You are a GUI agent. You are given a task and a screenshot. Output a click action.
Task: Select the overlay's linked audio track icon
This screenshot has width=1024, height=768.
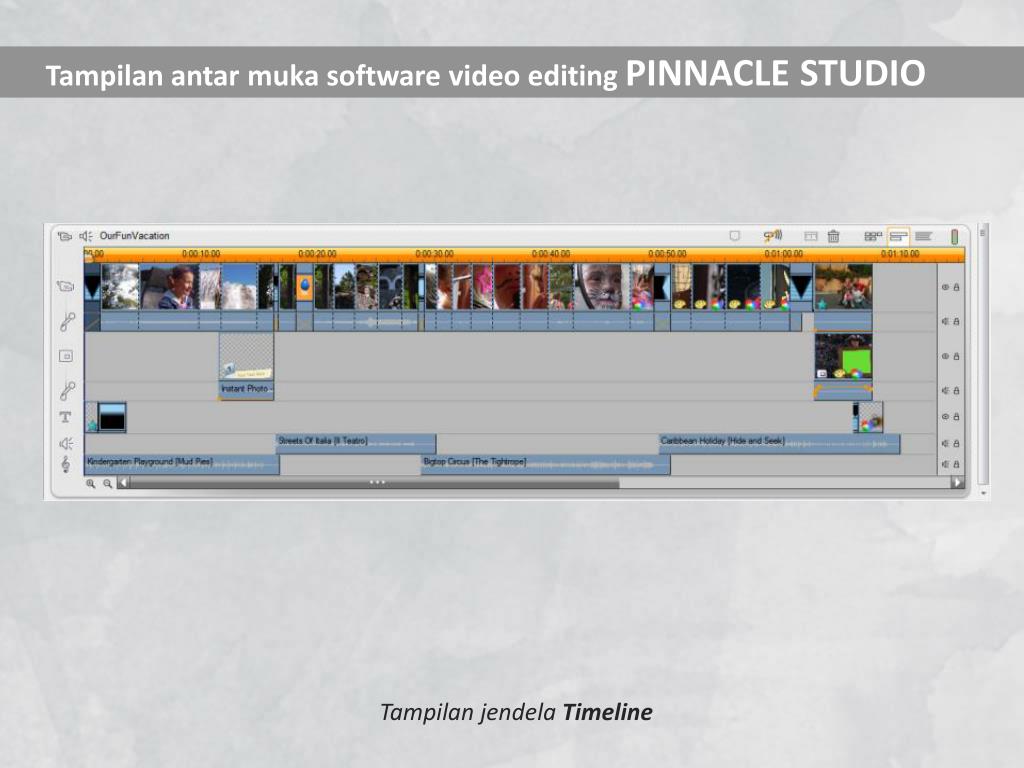67,391
